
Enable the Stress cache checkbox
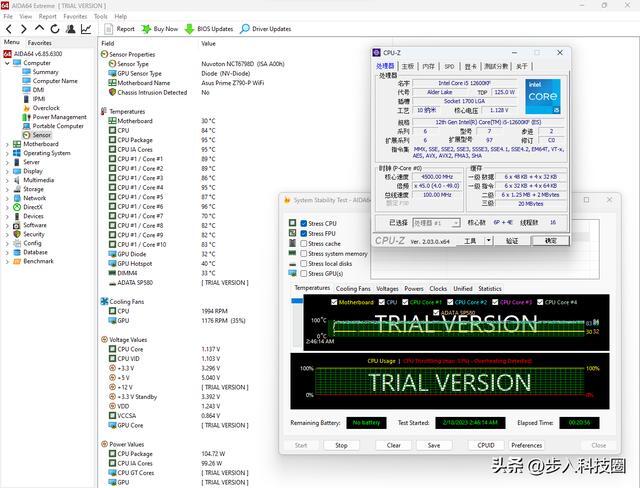[x=304, y=244]
